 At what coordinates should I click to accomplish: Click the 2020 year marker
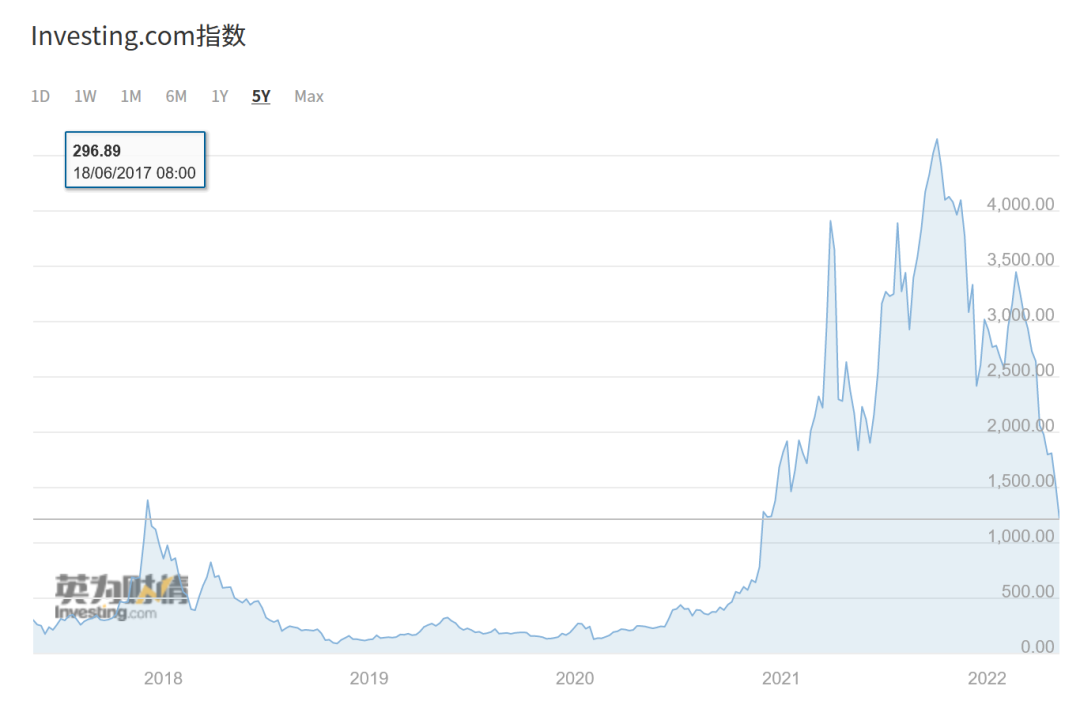575,679
